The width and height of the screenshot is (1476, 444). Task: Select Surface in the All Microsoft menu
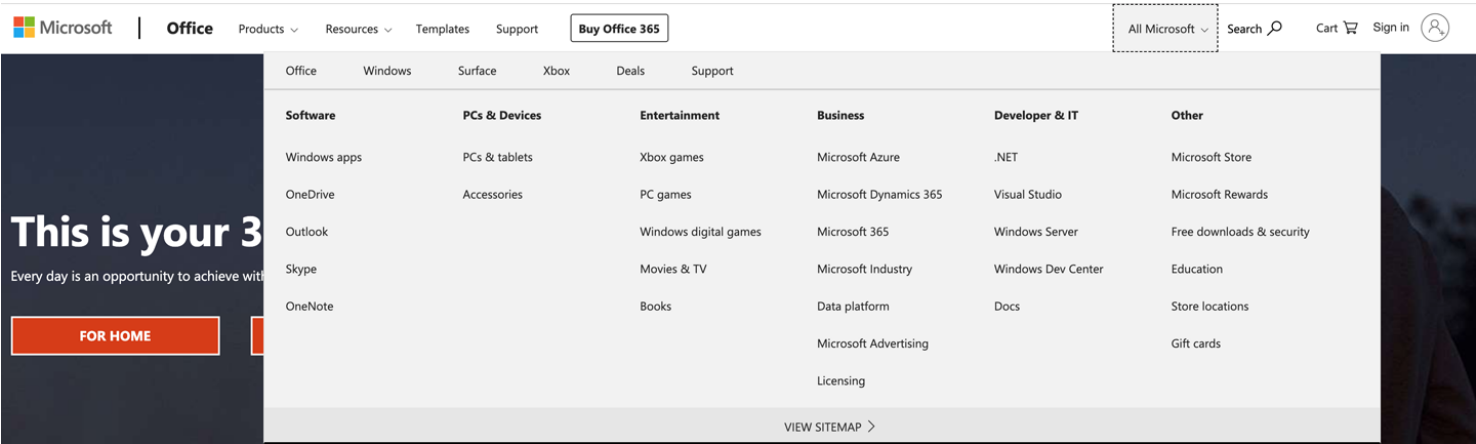[x=477, y=71]
